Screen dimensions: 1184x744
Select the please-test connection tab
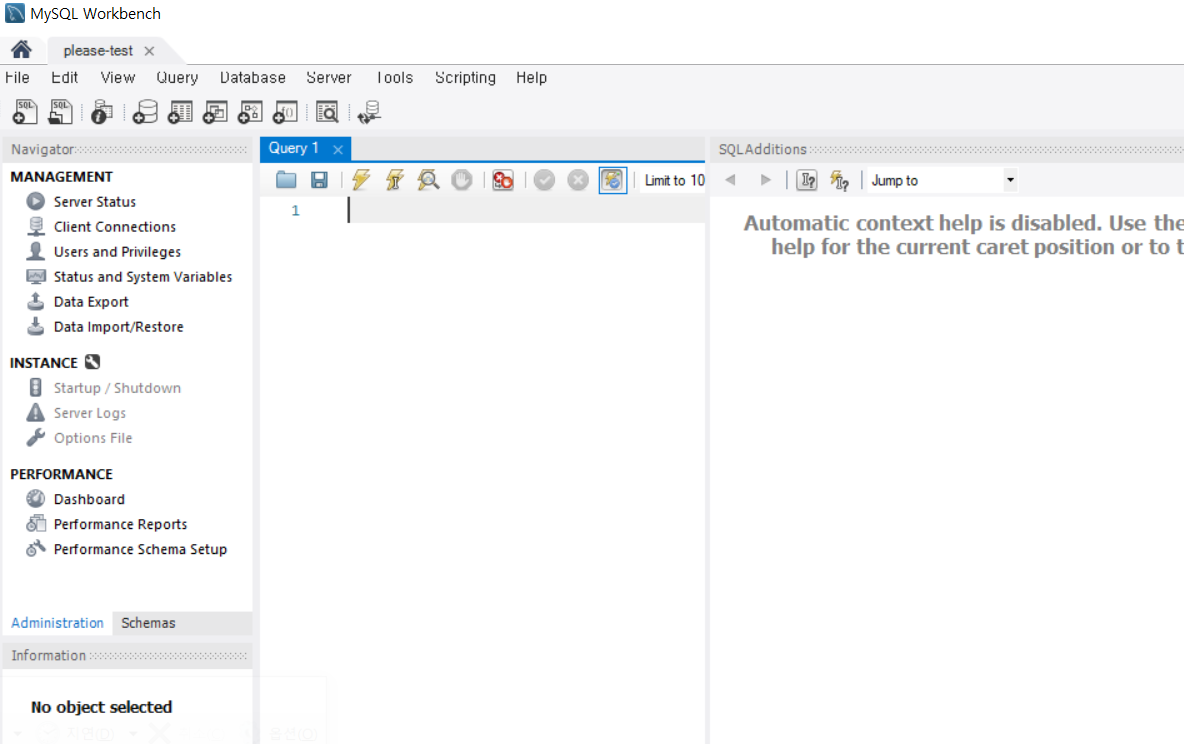[x=98, y=51]
